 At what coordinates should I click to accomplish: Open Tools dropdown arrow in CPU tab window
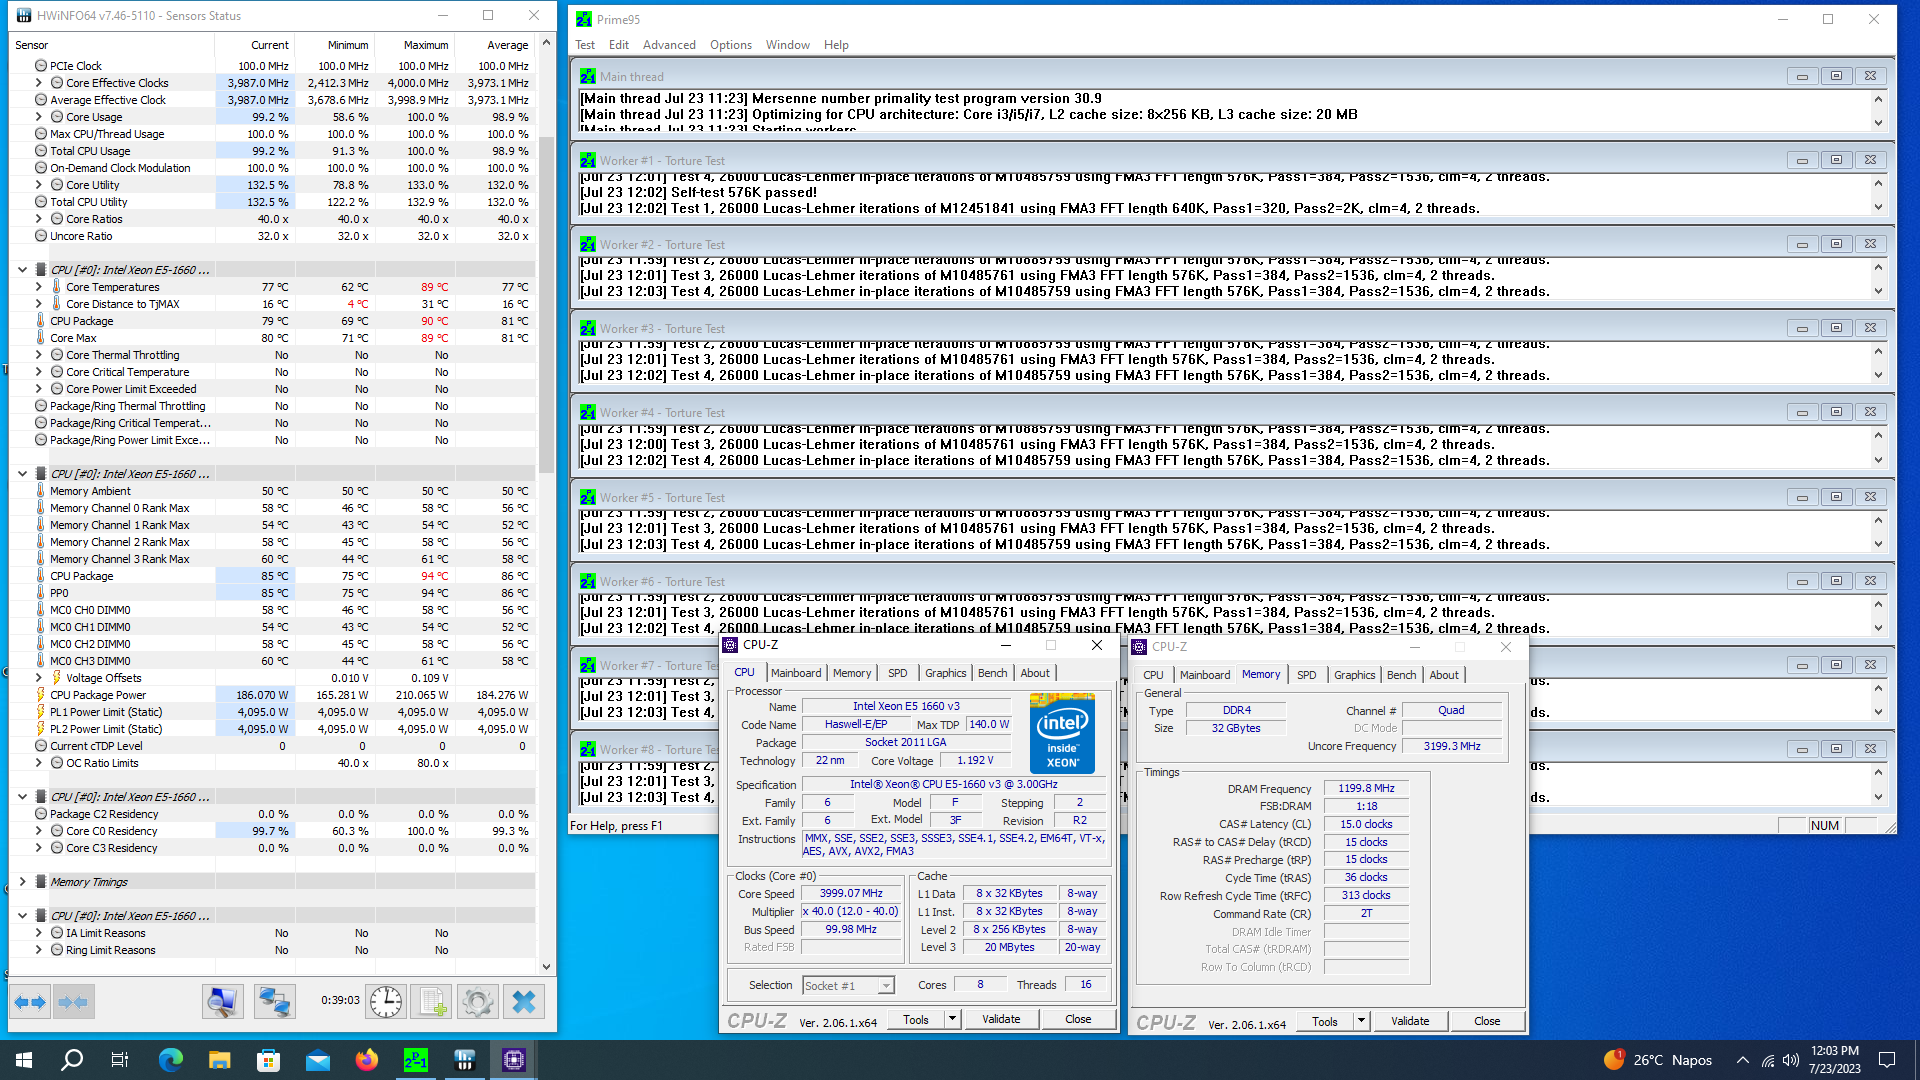pos(952,1019)
